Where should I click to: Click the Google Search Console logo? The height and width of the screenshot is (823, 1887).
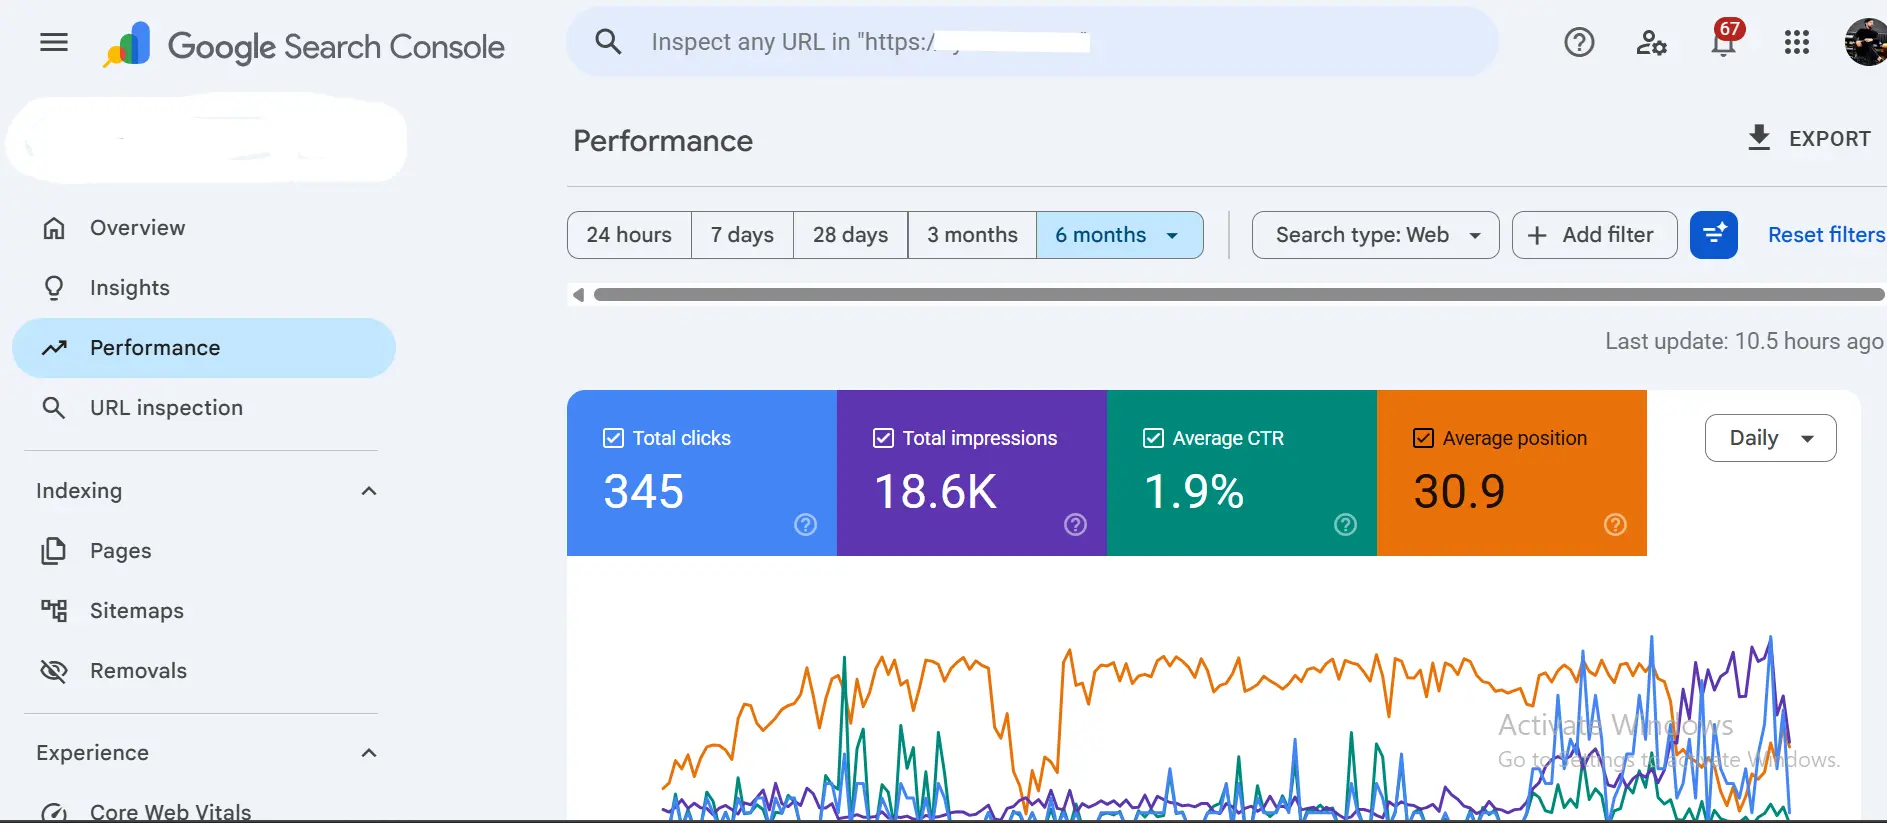coord(304,46)
